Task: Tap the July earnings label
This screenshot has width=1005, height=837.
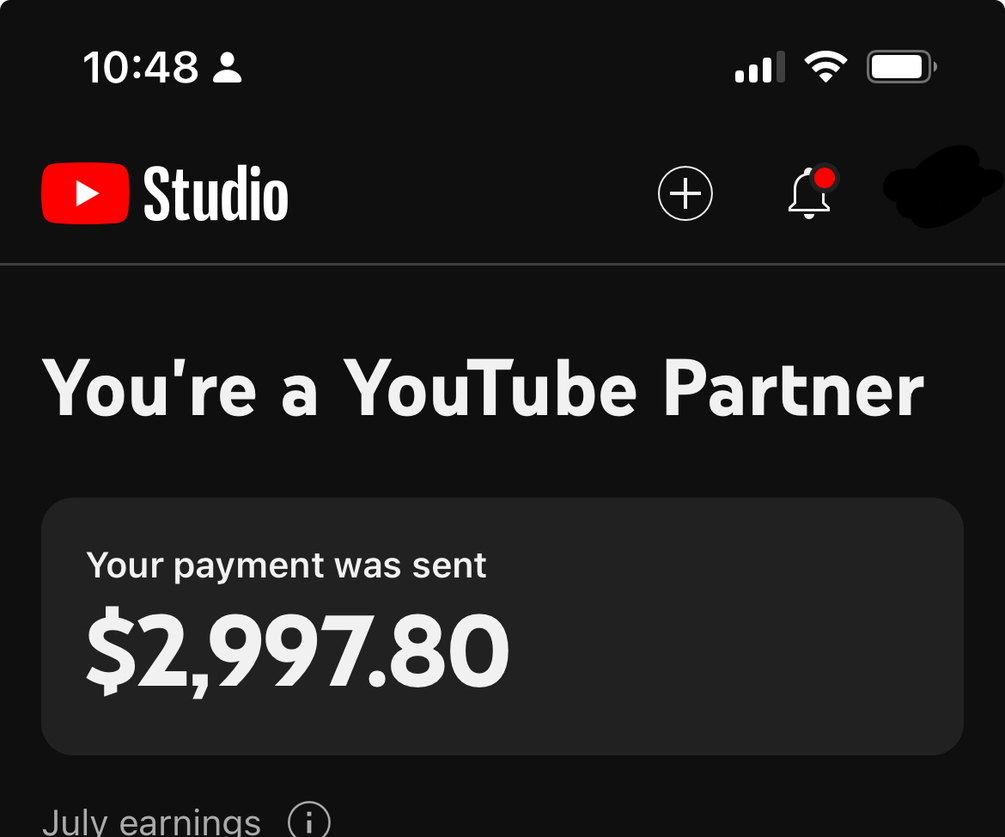Action: pos(151,822)
